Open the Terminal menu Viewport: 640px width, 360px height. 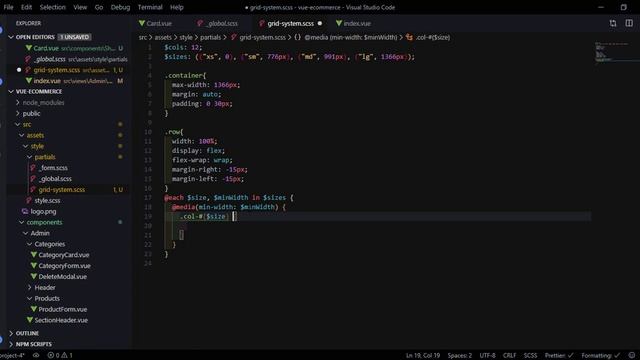coord(150,7)
